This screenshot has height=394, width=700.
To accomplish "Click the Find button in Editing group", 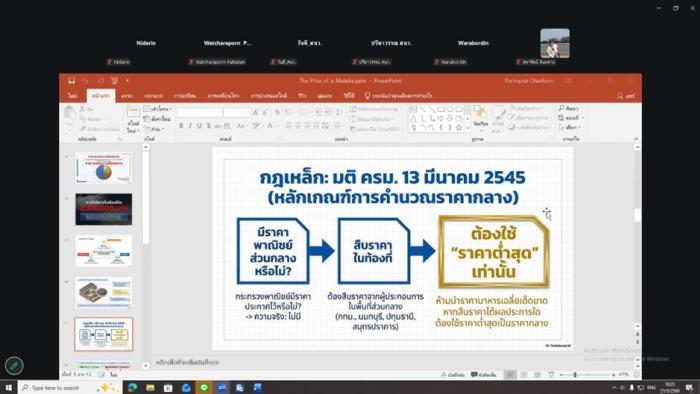I will (568, 108).
